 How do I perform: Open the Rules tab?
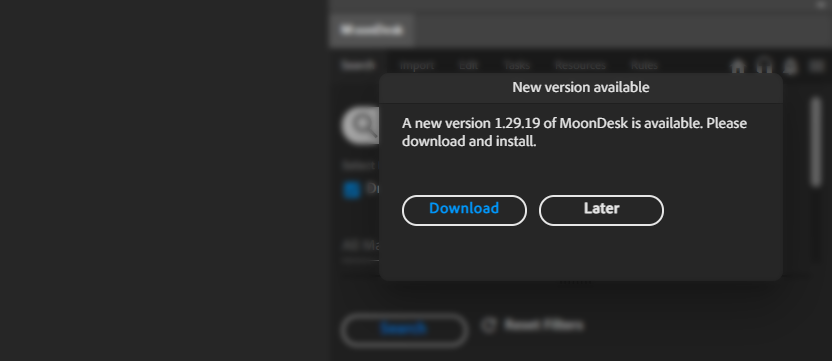(644, 65)
